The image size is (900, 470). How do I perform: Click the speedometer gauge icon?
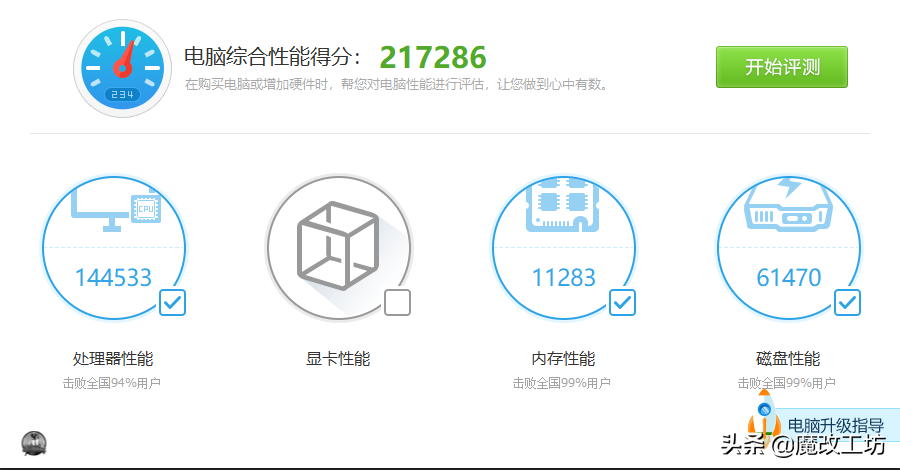(x=122, y=68)
